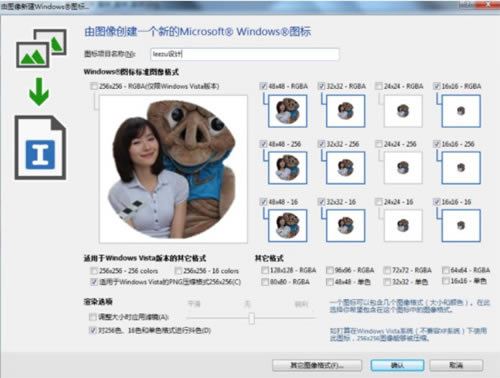
Task: Toggle the Vista PNG compressed 256x256 checkbox
Action: point(94,282)
